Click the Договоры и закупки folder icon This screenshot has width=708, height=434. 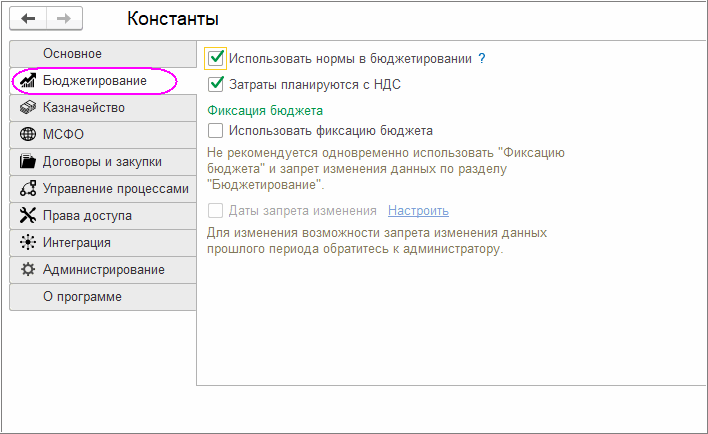click(28, 161)
